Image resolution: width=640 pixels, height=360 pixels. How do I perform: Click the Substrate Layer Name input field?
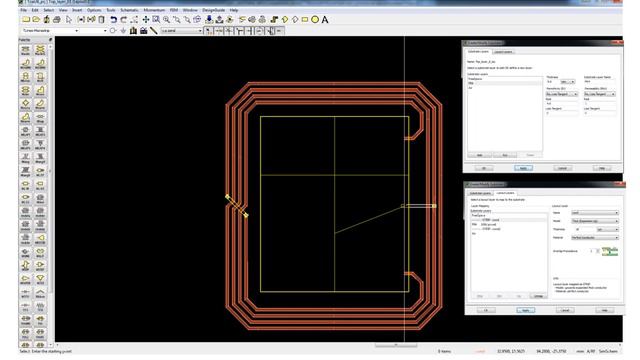[x=600, y=82]
